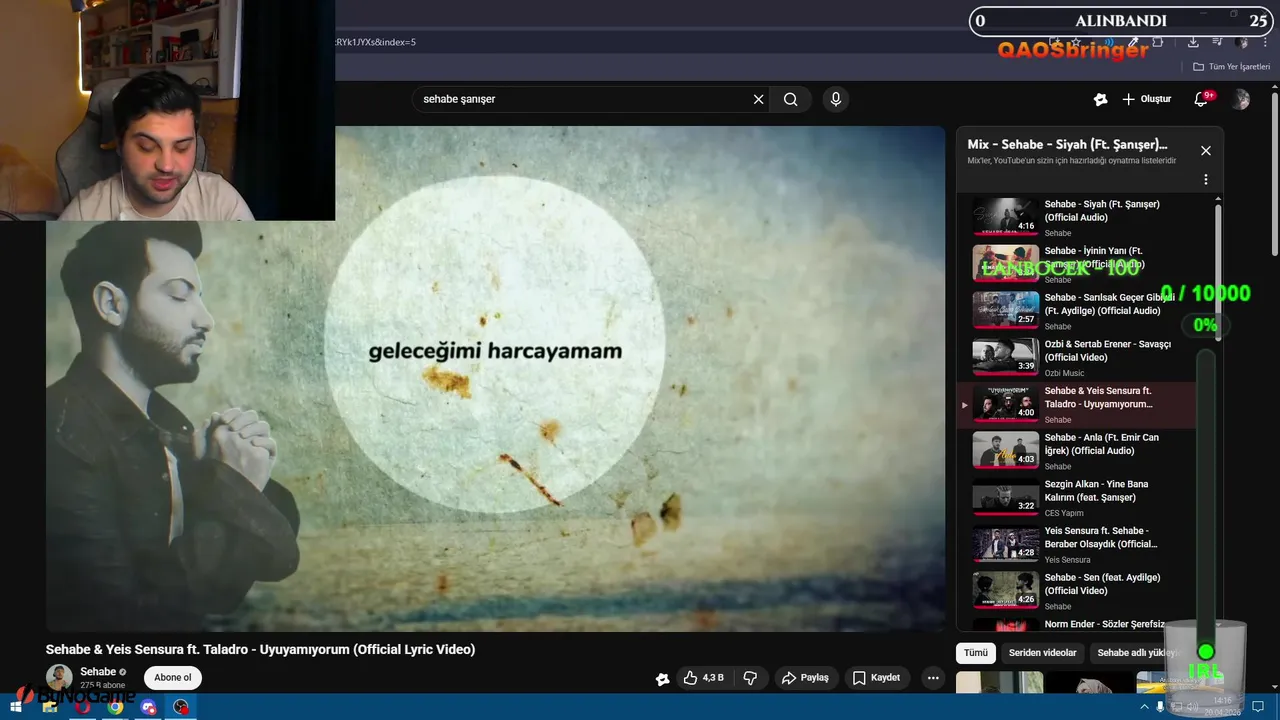Open system volume icon in tray
Screen dimensions: 1280x720
click(x=1192, y=707)
